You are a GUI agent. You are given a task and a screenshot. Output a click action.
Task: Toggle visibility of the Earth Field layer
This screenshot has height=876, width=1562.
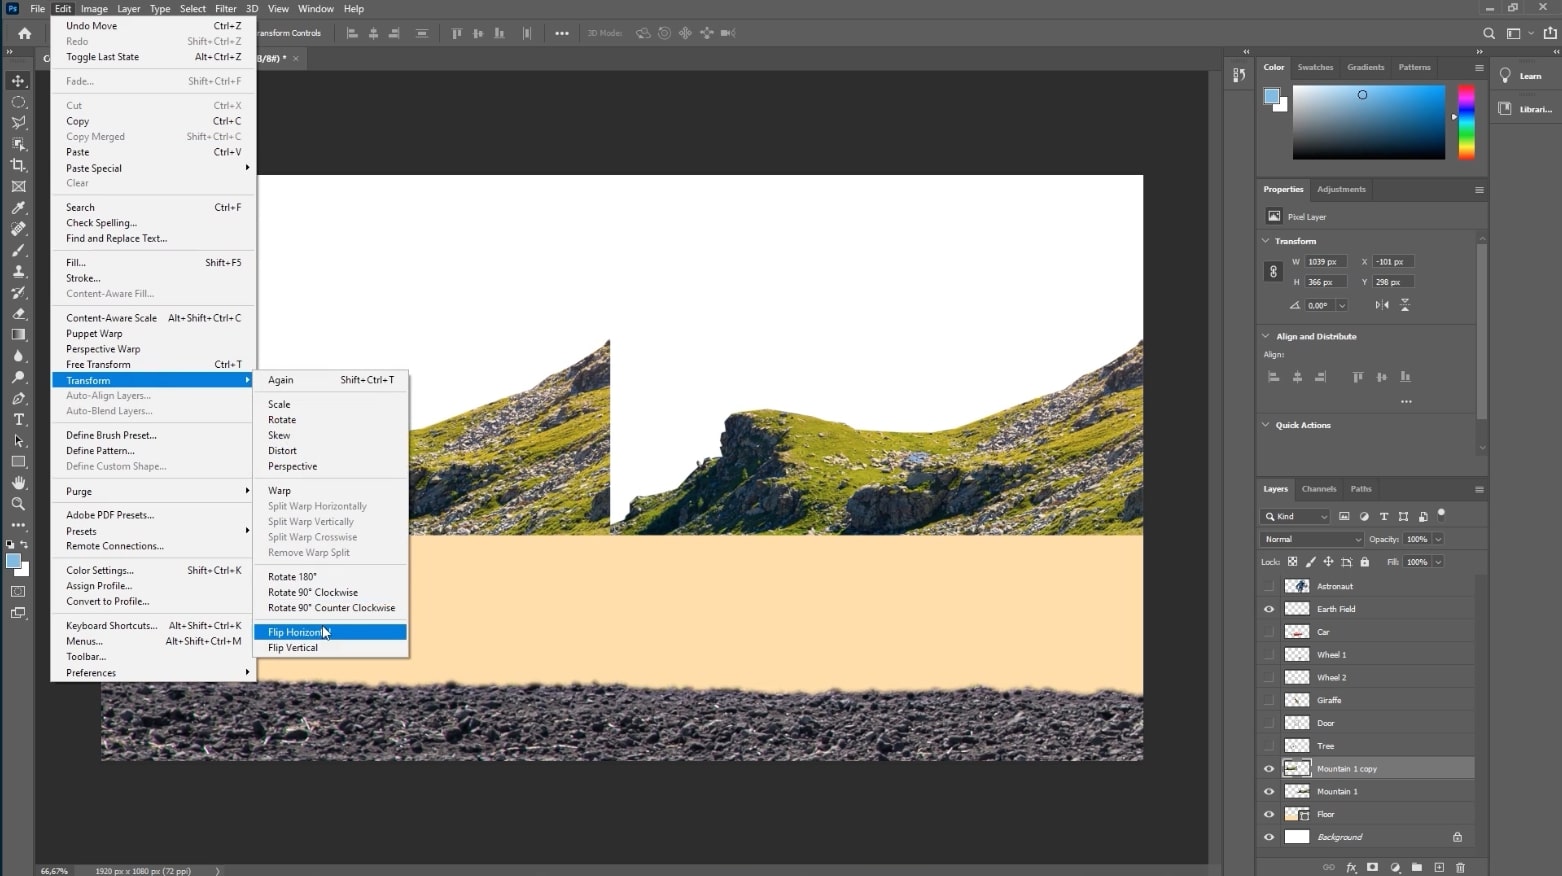pyautogui.click(x=1268, y=608)
